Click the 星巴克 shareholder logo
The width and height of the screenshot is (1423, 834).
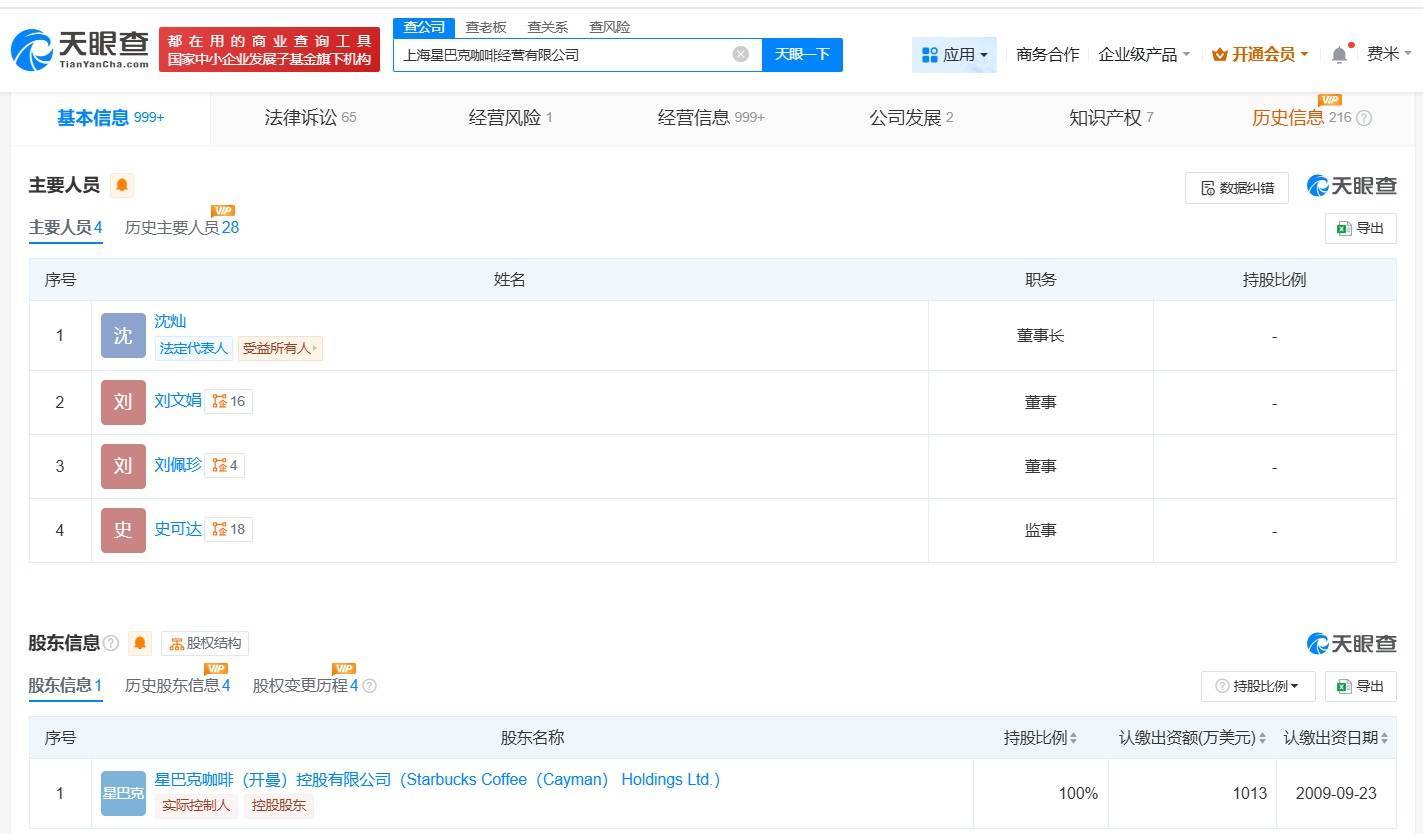[123, 793]
